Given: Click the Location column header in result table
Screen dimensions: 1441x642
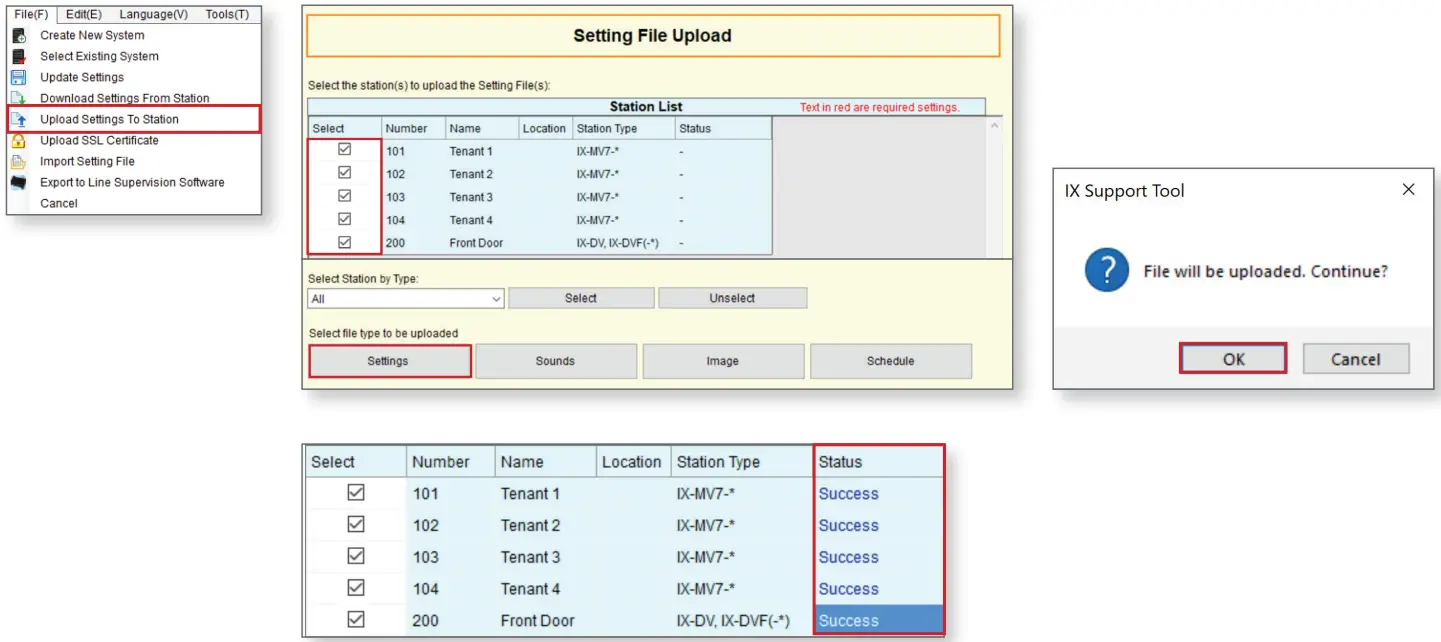Looking at the screenshot, I should [632, 462].
